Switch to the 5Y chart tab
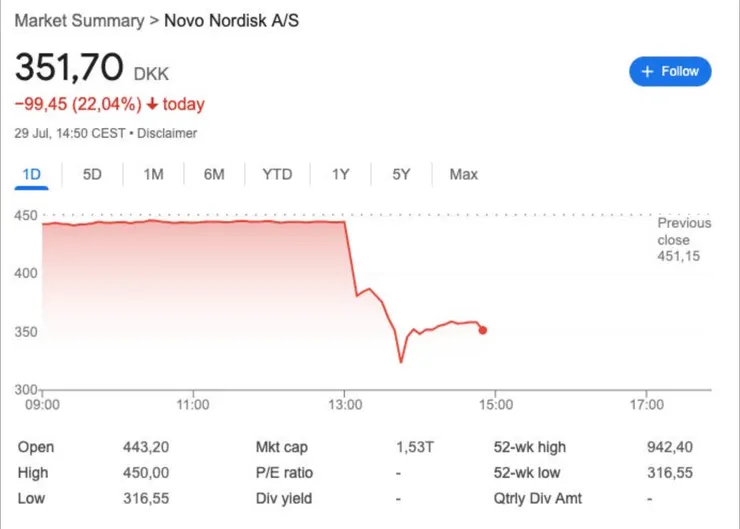This screenshot has width=740, height=529. pos(401,174)
